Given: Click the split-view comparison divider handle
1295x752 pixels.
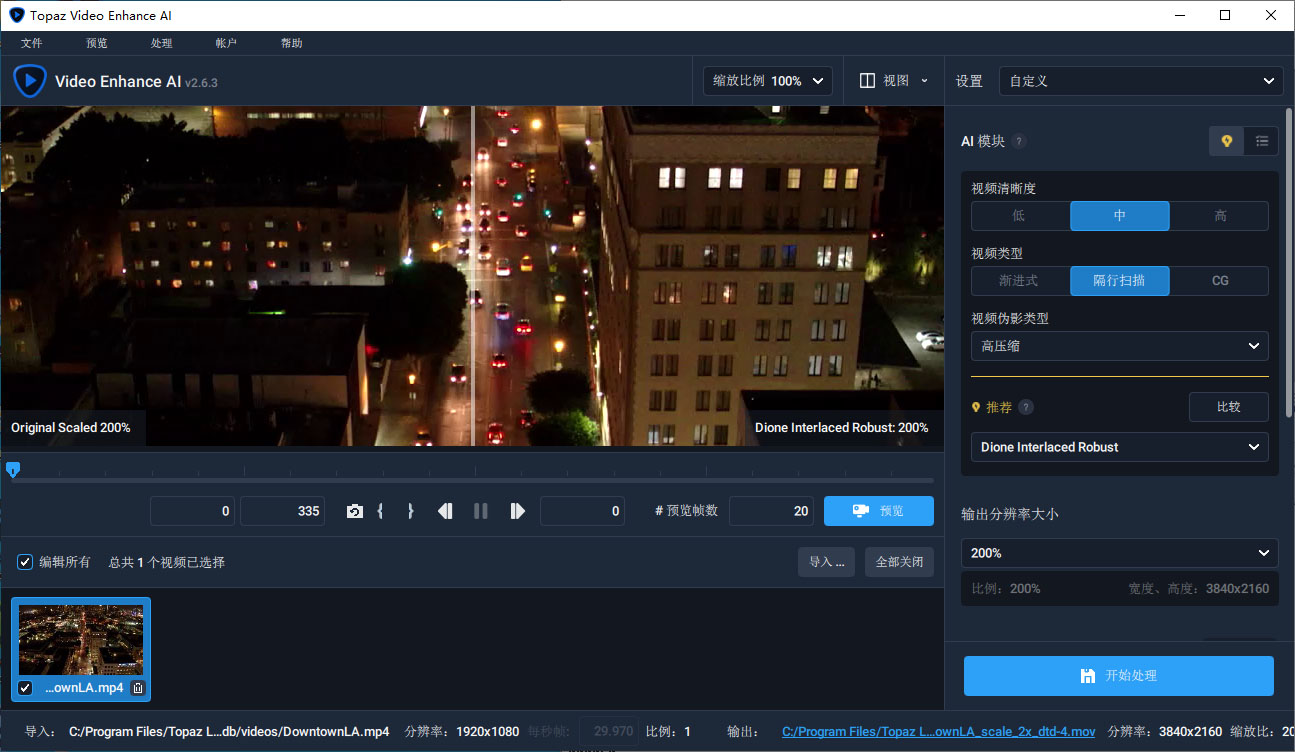Looking at the screenshot, I should click(473, 276).
